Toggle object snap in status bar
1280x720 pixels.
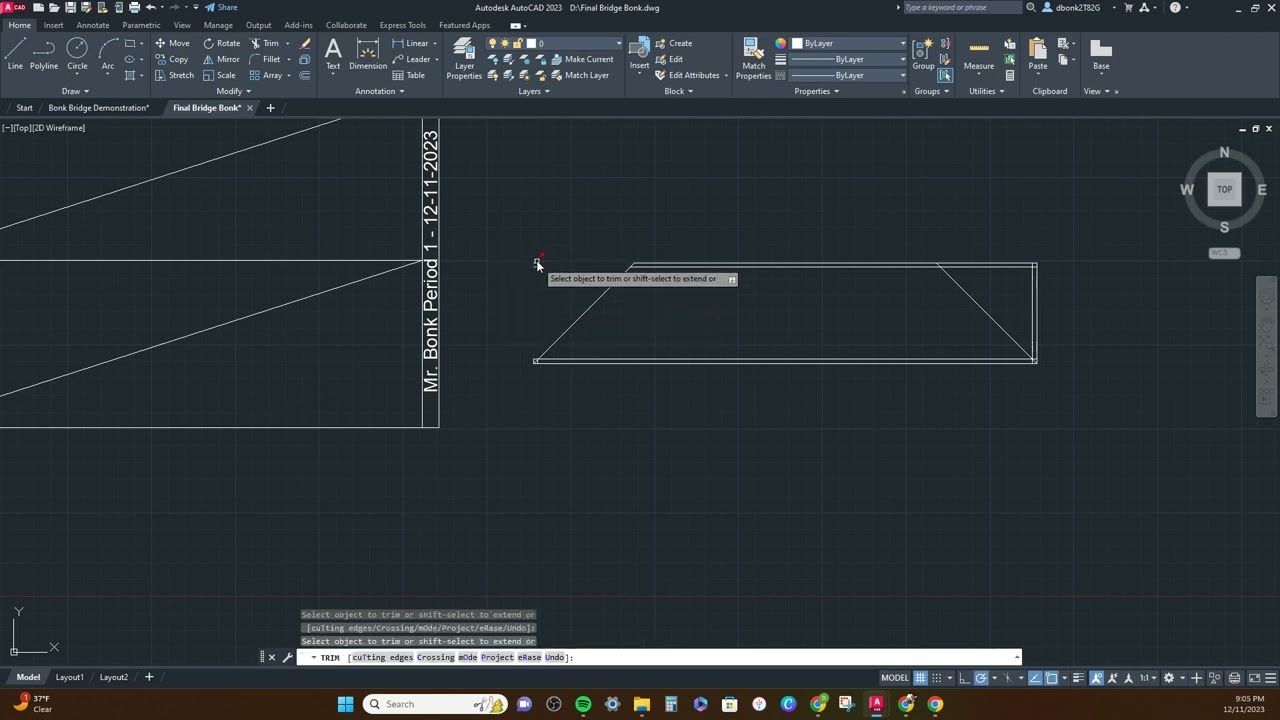[x=1052, y=678]
